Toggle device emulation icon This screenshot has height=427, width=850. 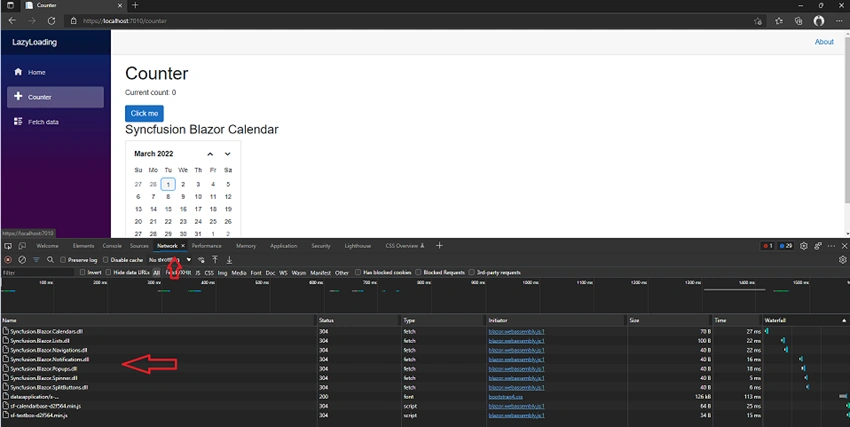[x=22, y=246]
